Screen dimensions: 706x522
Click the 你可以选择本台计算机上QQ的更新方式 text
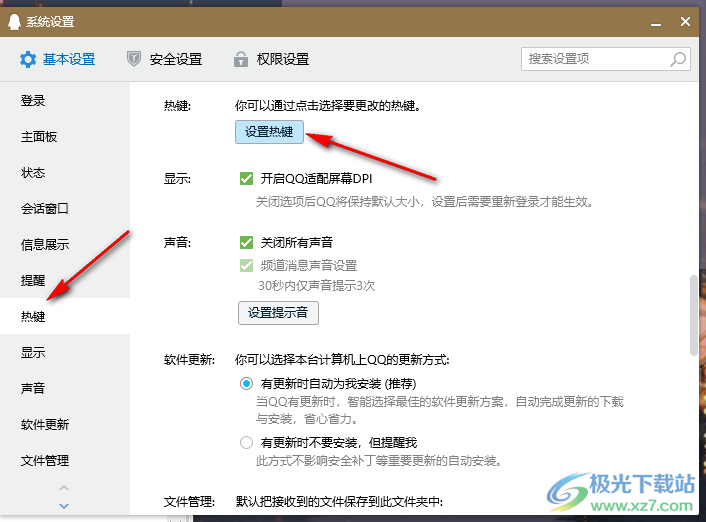coord(342,360)
